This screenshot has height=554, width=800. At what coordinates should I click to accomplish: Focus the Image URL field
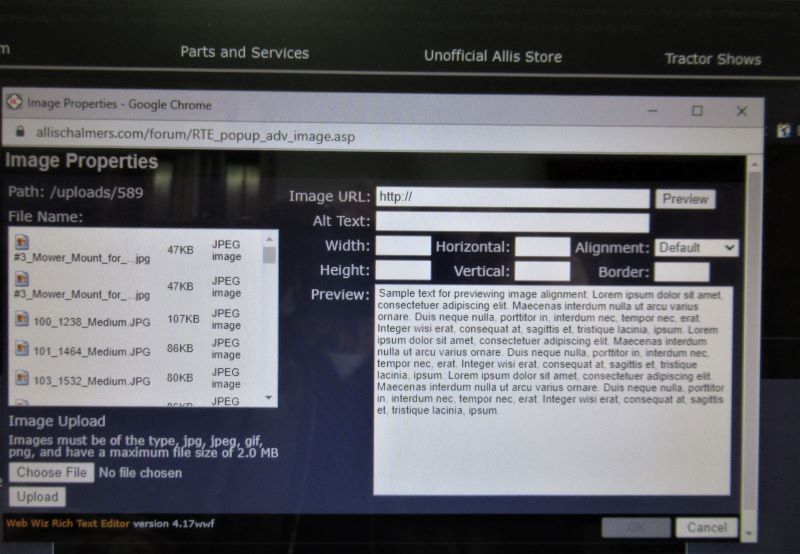pyautogui.click(x=513, y=197)
